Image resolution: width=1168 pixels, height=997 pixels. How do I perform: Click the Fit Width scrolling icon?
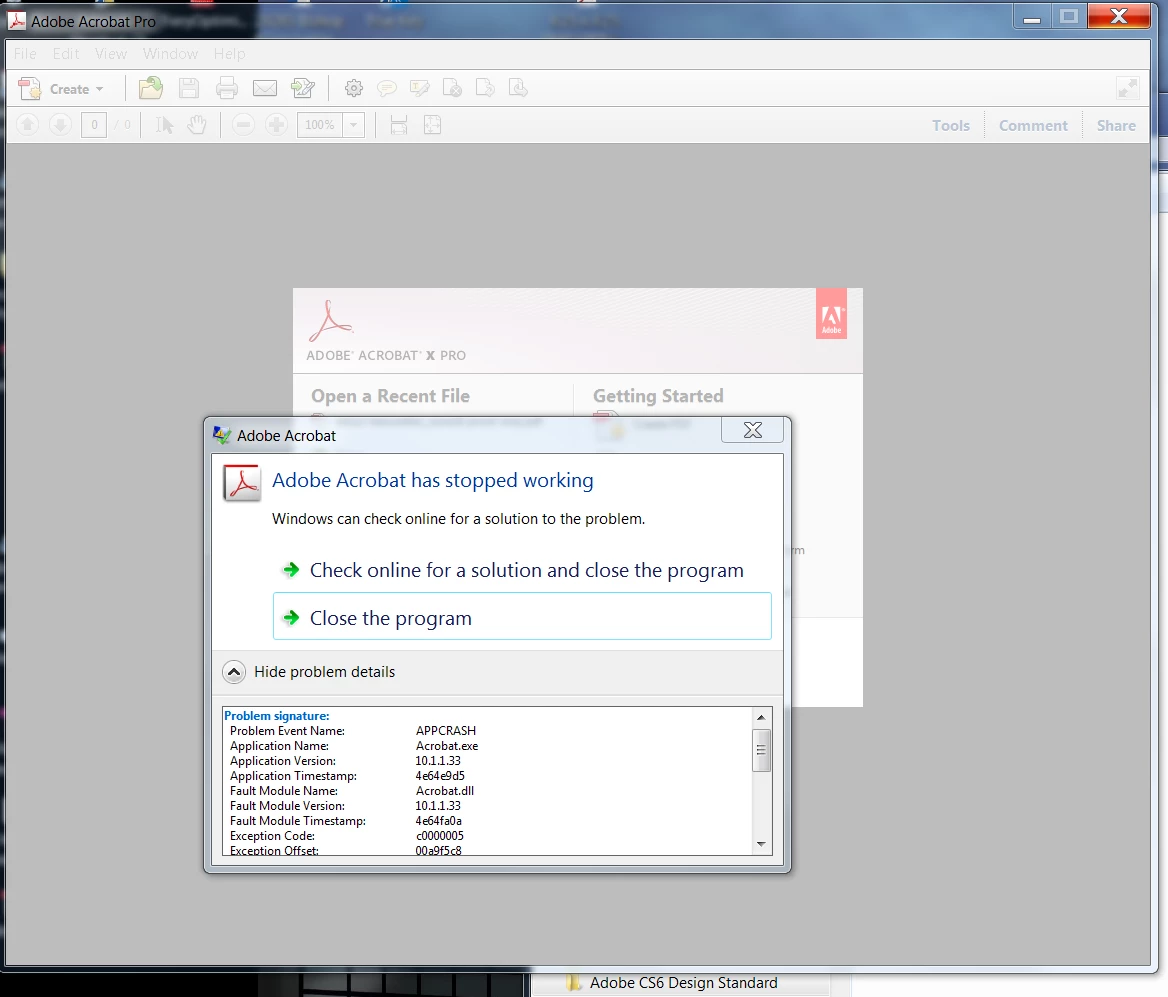[x=399, y=124]
